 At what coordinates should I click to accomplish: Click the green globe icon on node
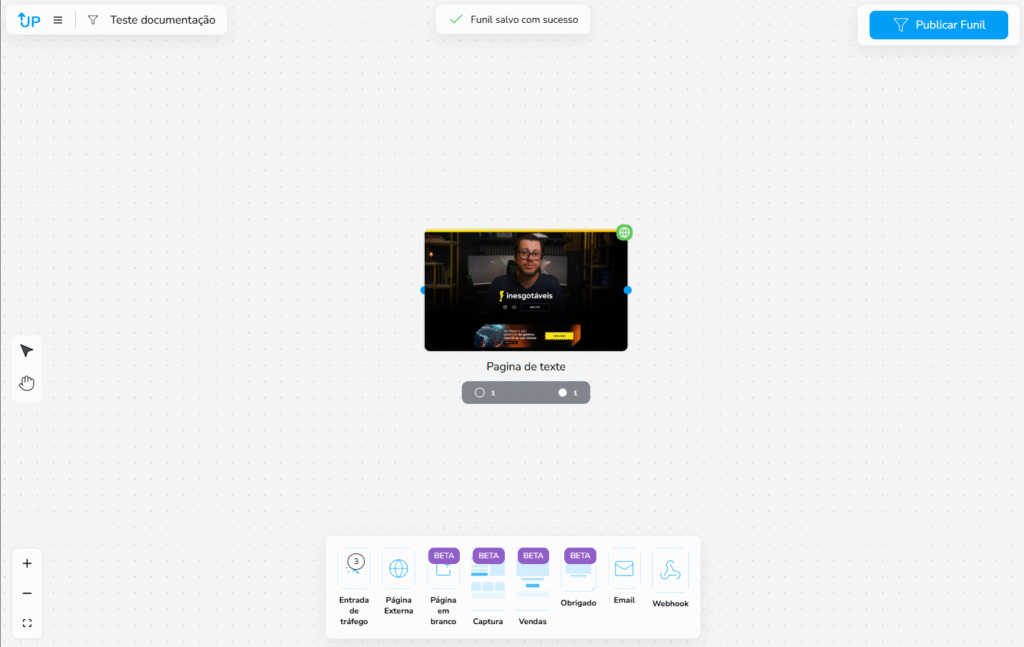(x=624, y=233)
